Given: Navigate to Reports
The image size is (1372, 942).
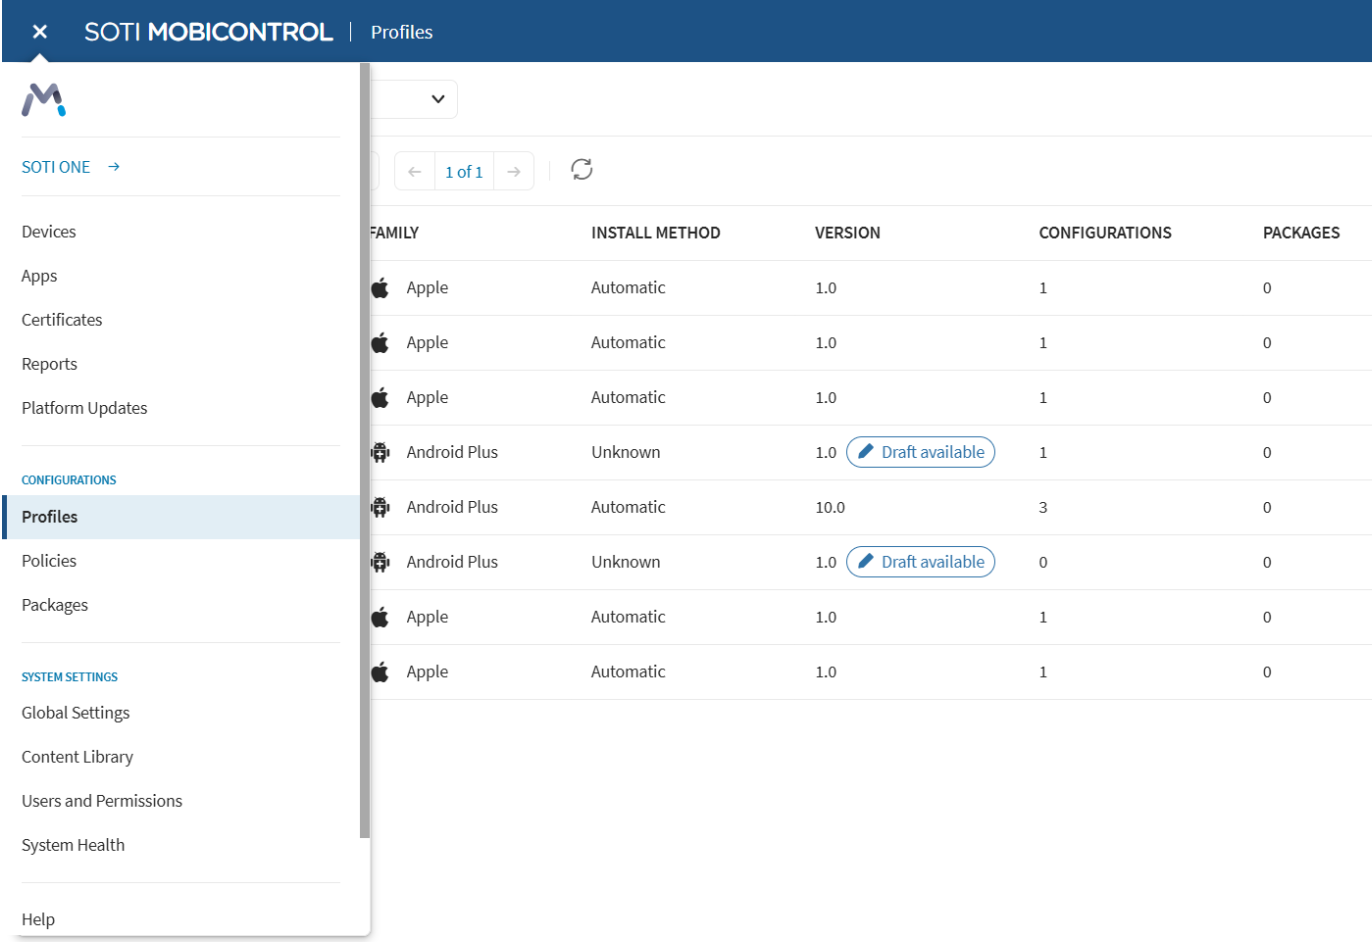Looking at the screenshot, I should (x=49, y=364).
